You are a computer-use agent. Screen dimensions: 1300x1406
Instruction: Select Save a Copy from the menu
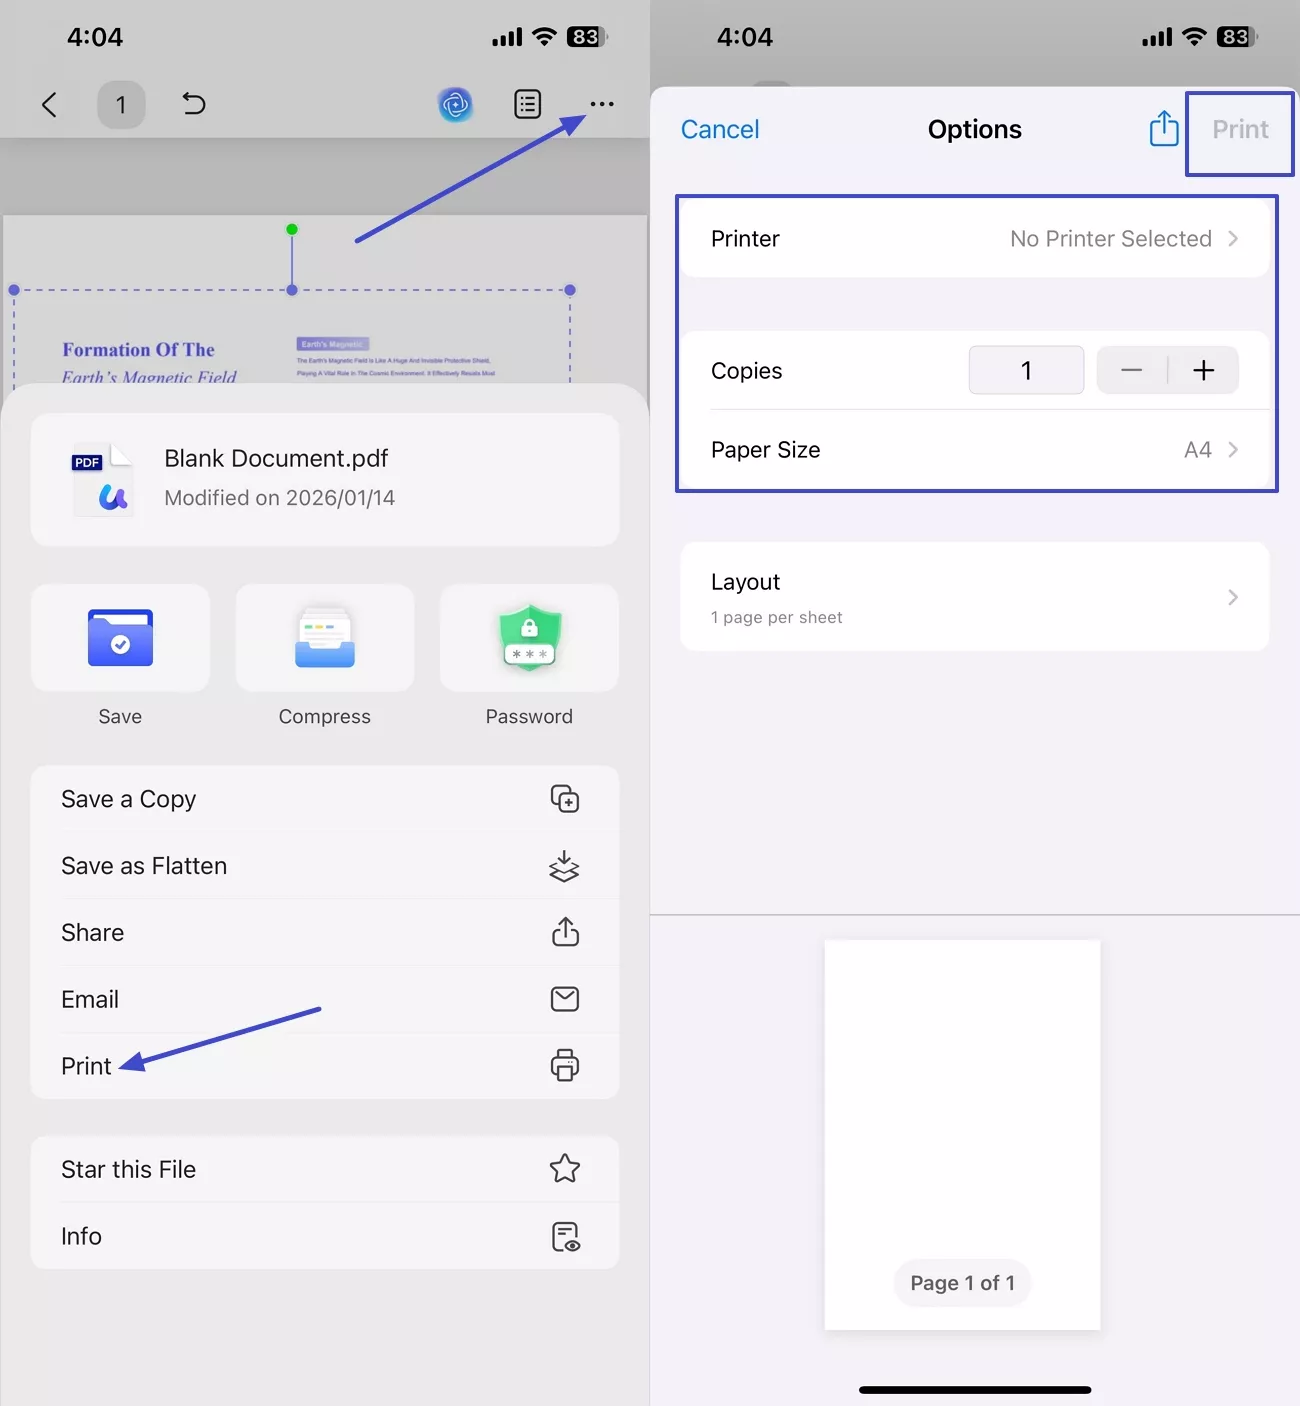[x=325, y=799]
